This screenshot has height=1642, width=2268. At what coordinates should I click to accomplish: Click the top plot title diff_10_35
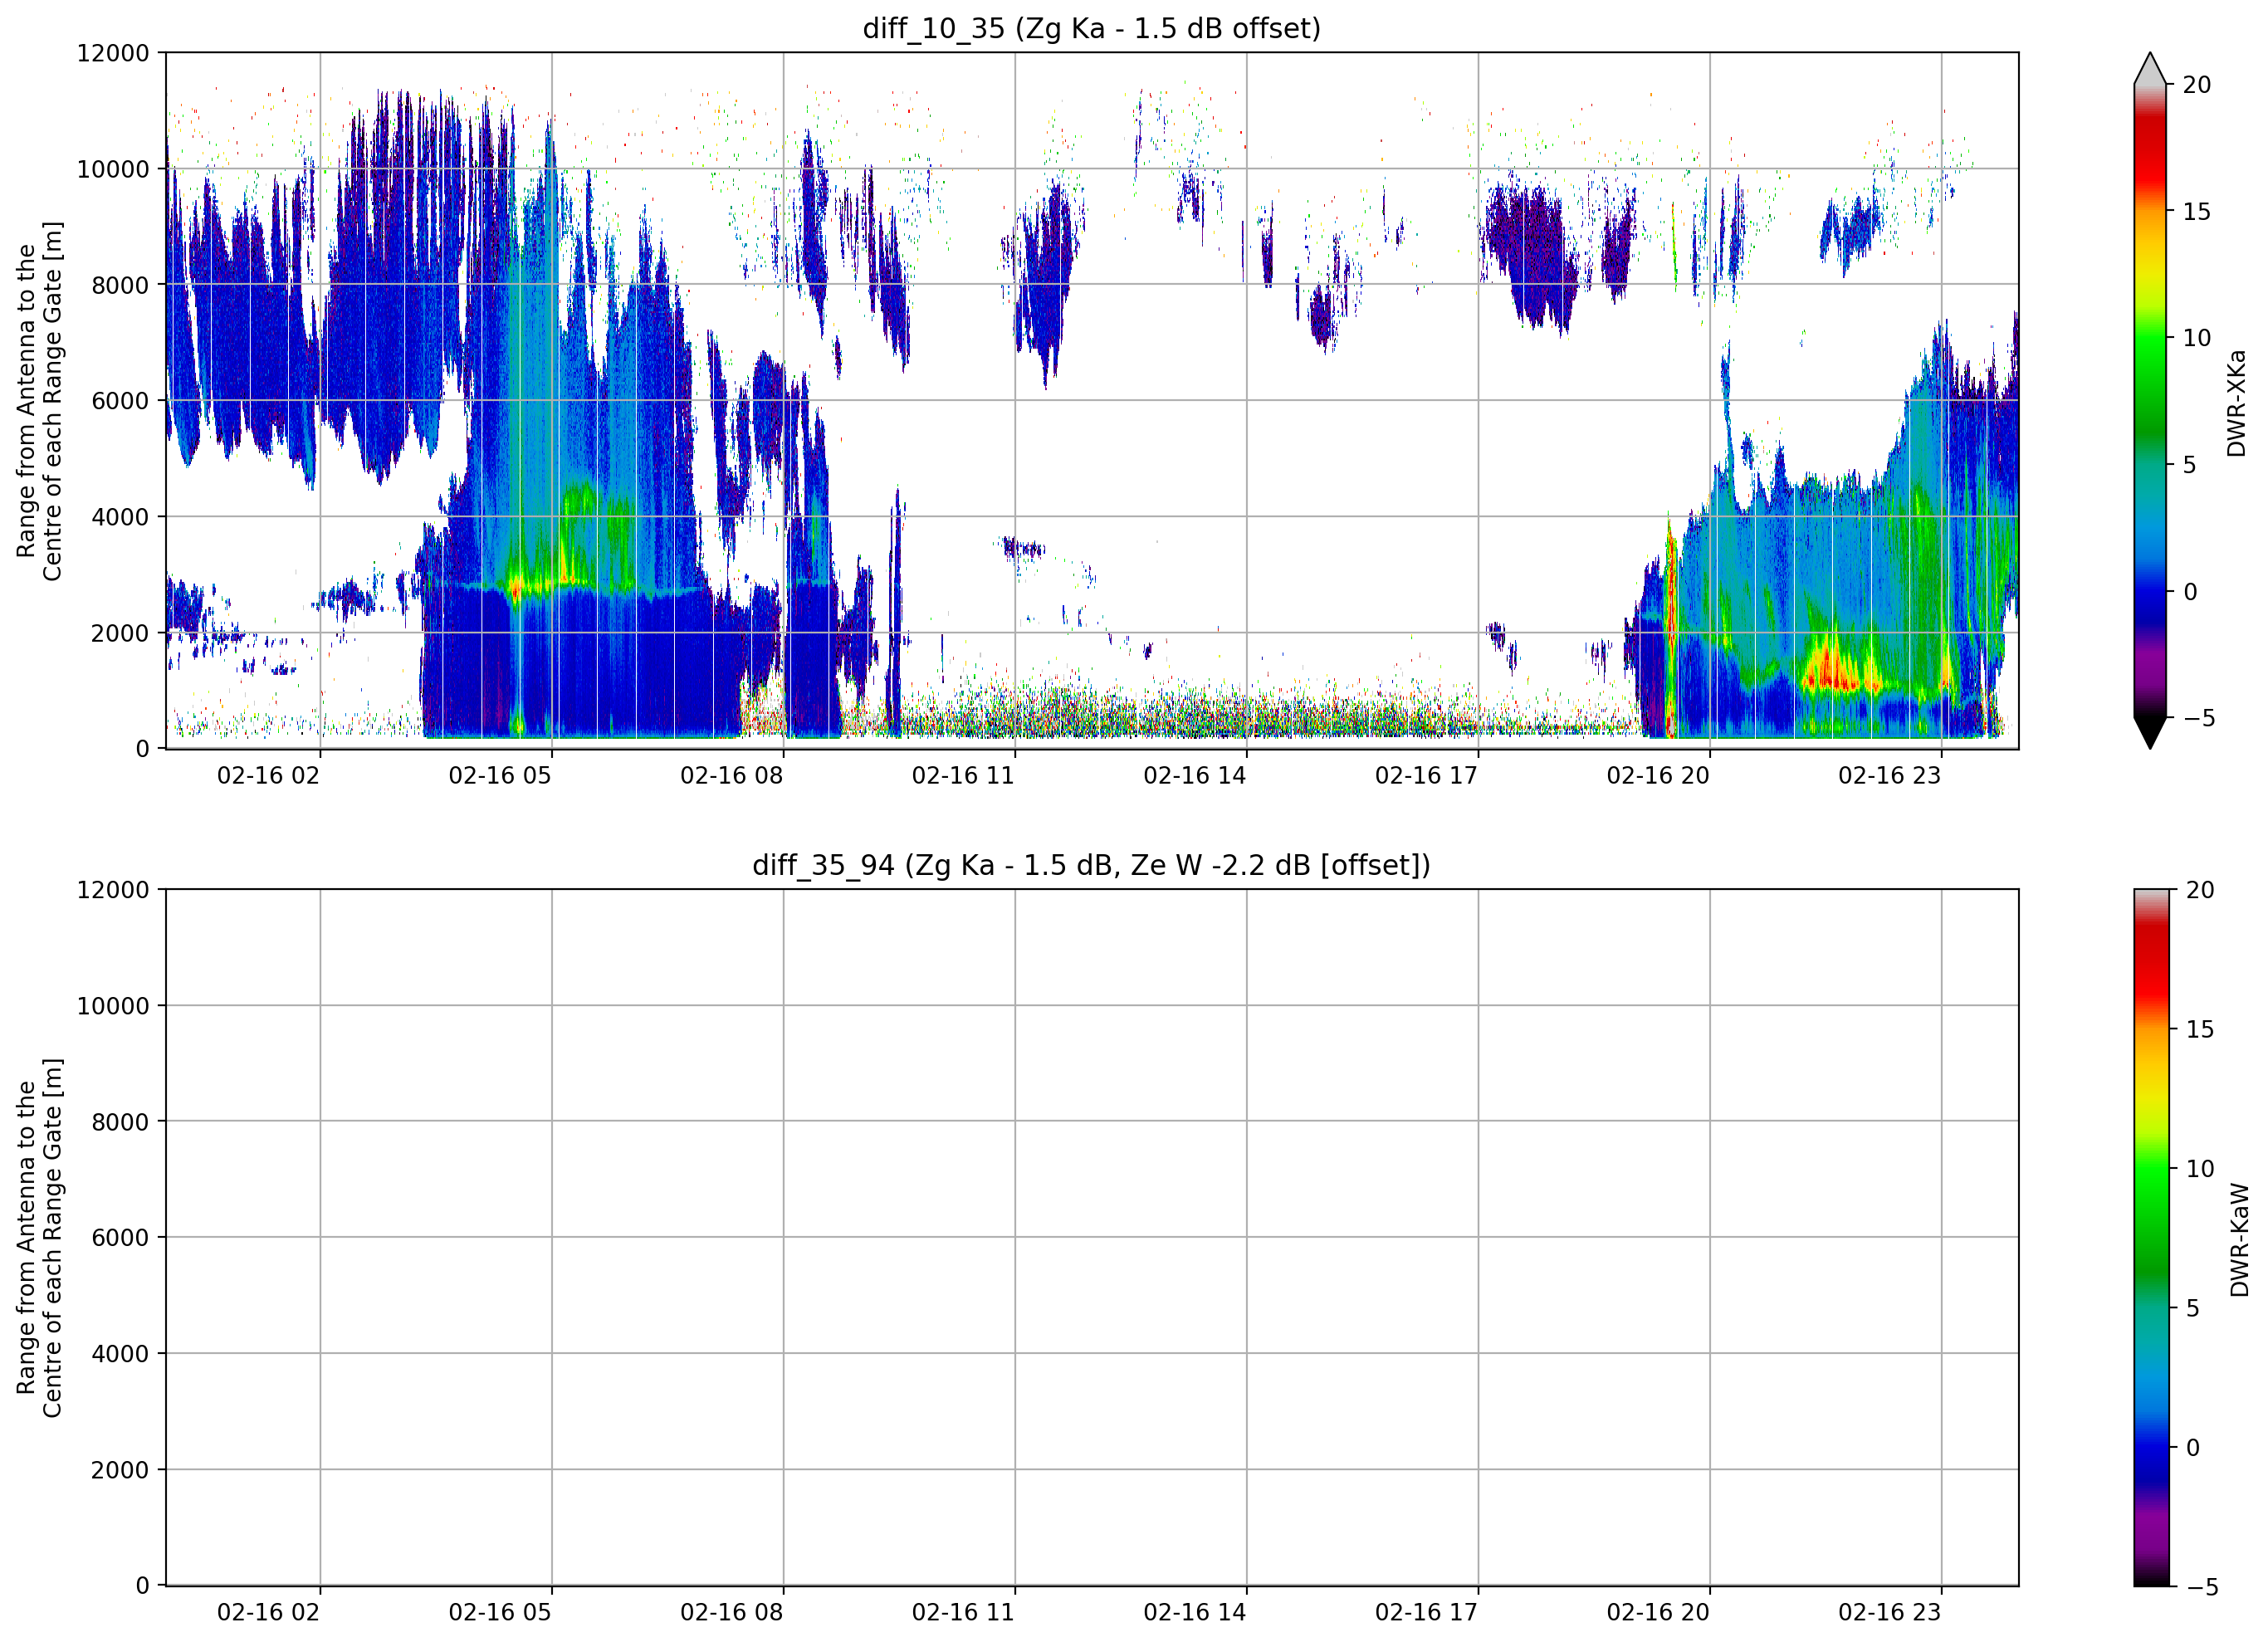[x=1091, y=28]
